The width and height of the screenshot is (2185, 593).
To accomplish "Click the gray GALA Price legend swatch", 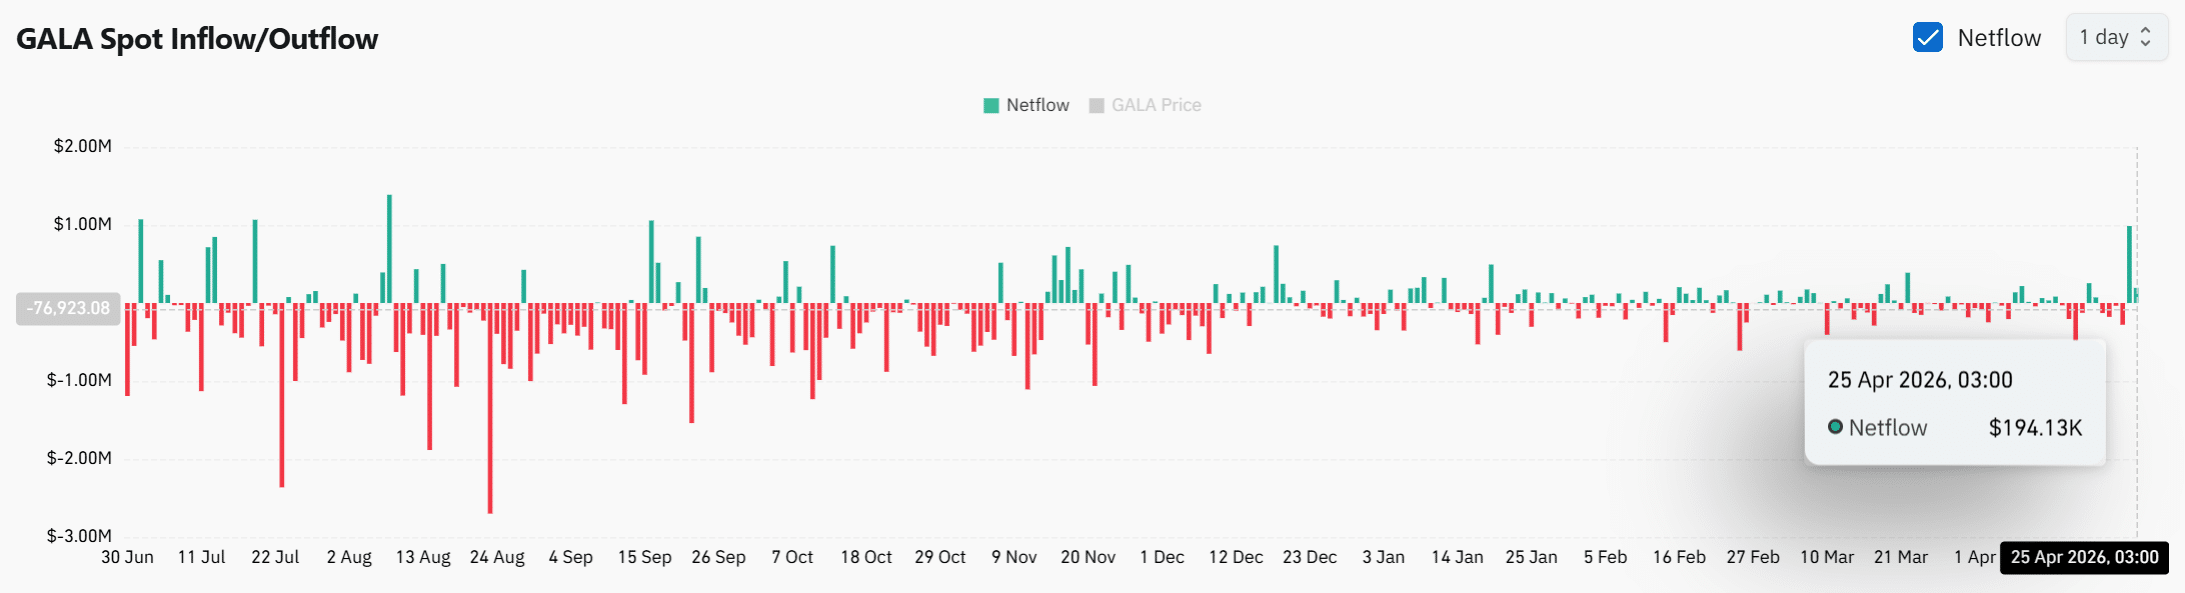I will click(x=1096, y=106).
